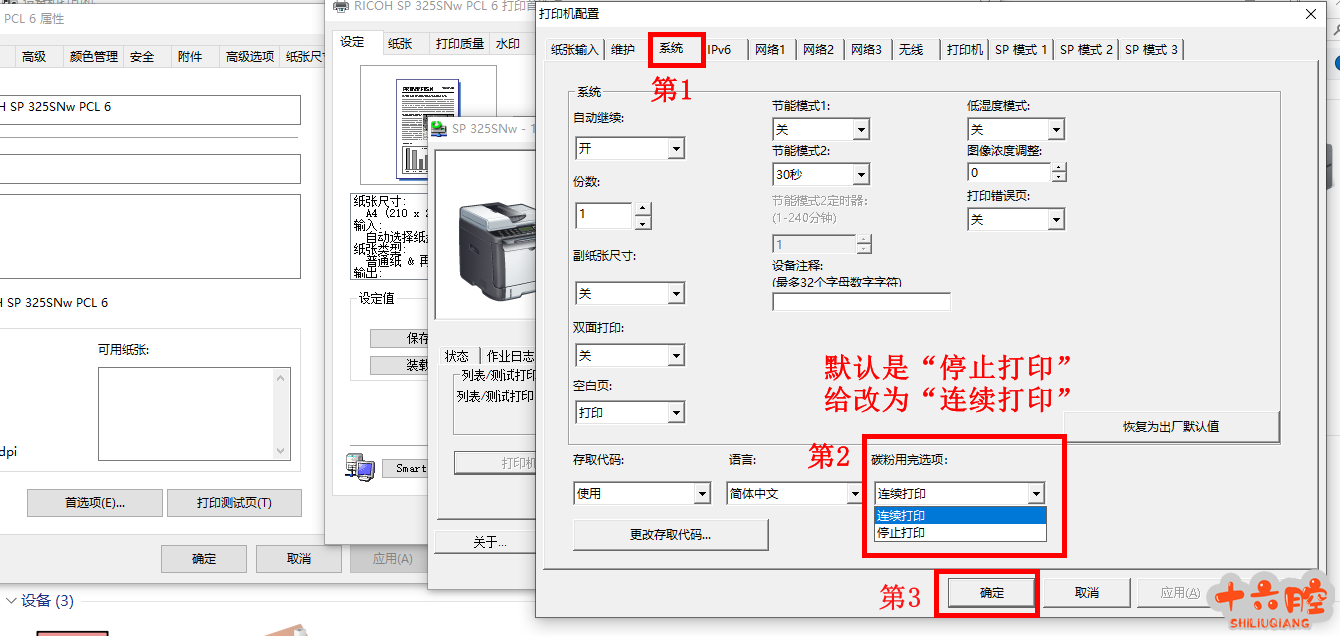Expand the 节能模式2 dropdown showing 30秒
This screenshot has width=1340, height=636.
click(x=860, y=175)
